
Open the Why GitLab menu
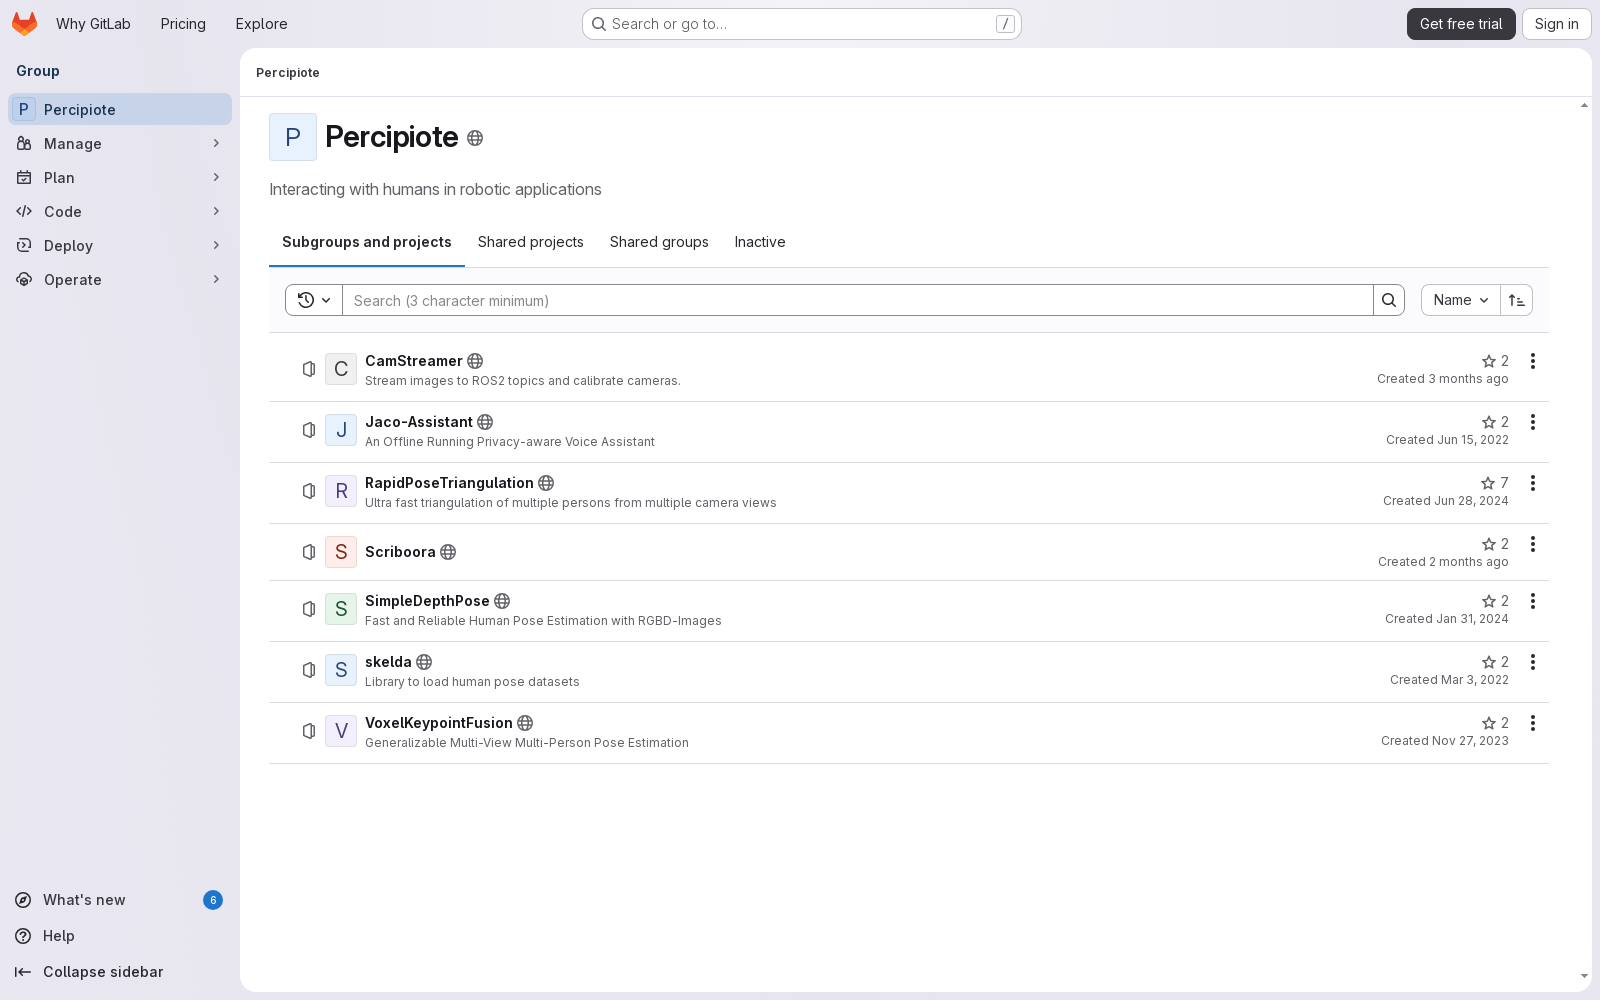[x=93, y=24]
